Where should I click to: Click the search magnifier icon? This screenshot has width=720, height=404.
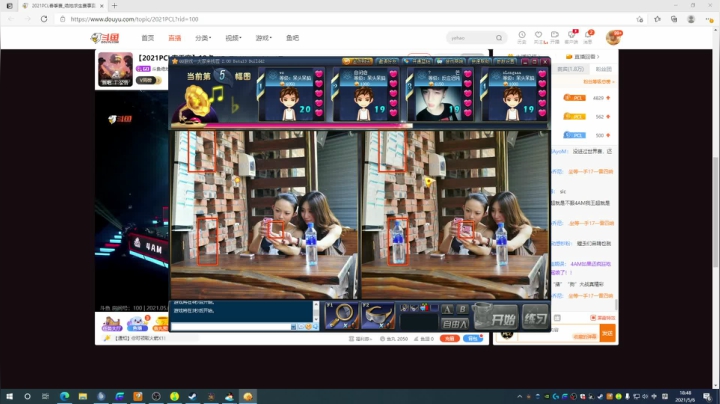click(x=499, y=38)
